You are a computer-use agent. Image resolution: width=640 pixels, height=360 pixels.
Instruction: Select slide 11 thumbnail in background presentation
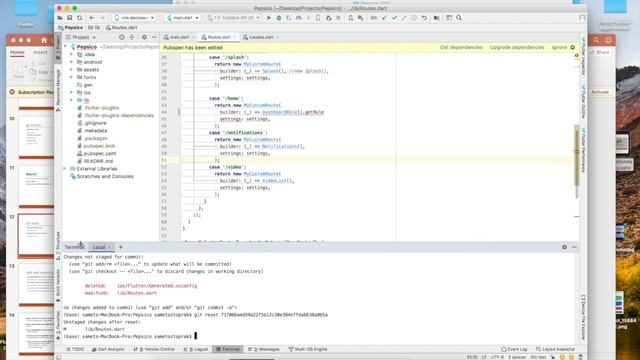click(x=36, y=186)
